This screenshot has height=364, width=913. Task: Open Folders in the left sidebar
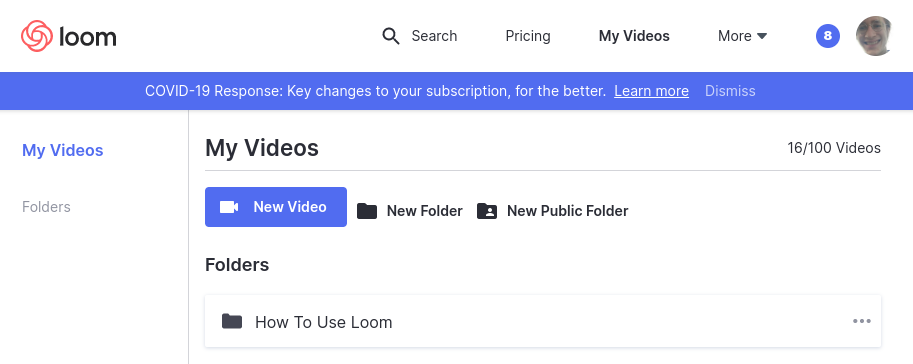point(47,207)
